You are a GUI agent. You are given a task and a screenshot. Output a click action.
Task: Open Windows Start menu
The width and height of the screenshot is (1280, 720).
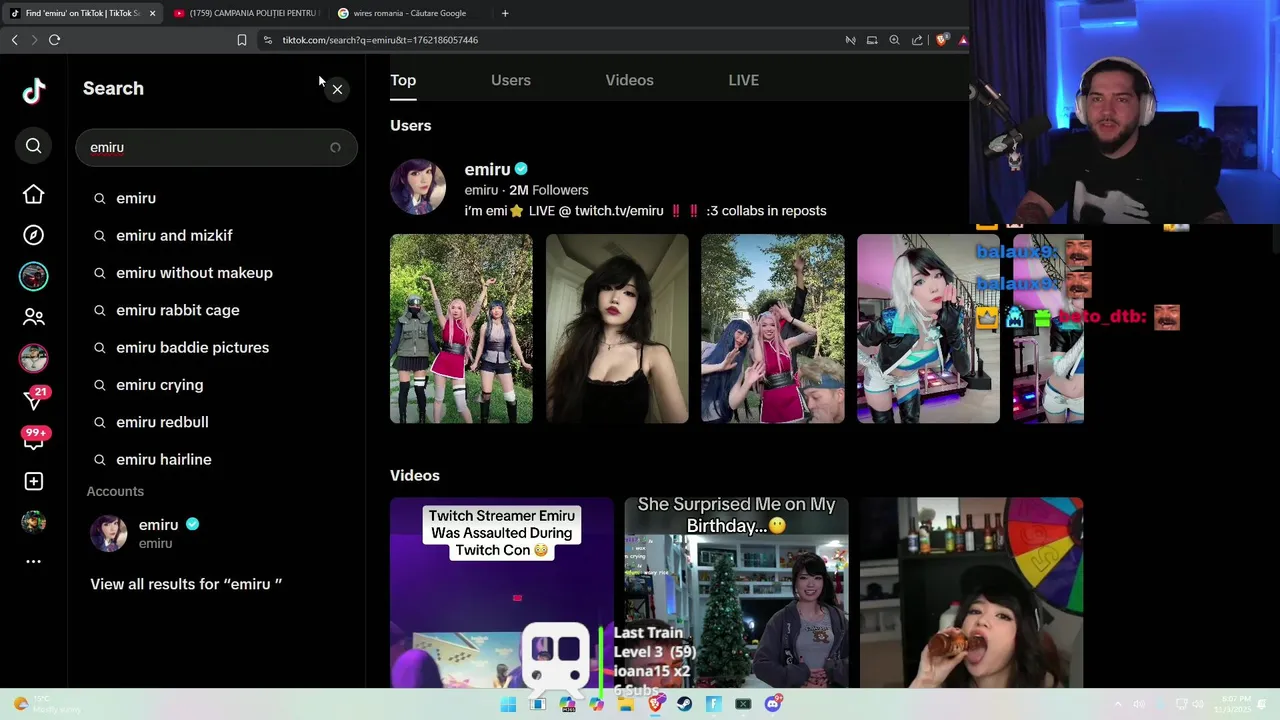point(508,704)
